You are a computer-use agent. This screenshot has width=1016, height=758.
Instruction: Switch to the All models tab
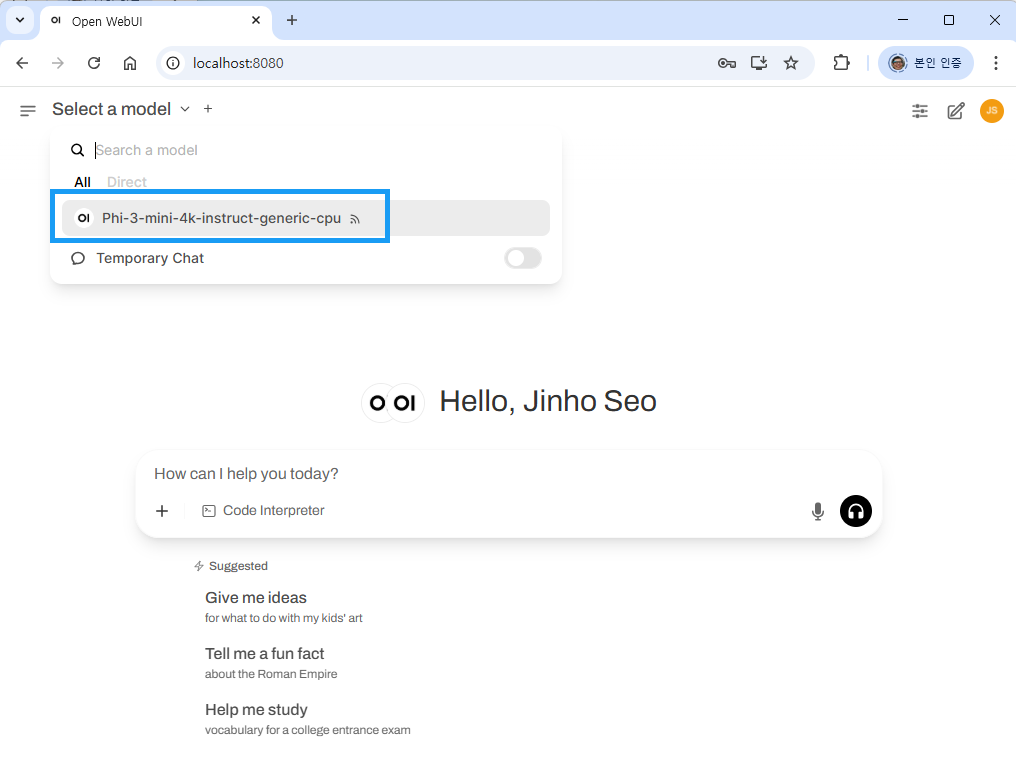(82, 182)
